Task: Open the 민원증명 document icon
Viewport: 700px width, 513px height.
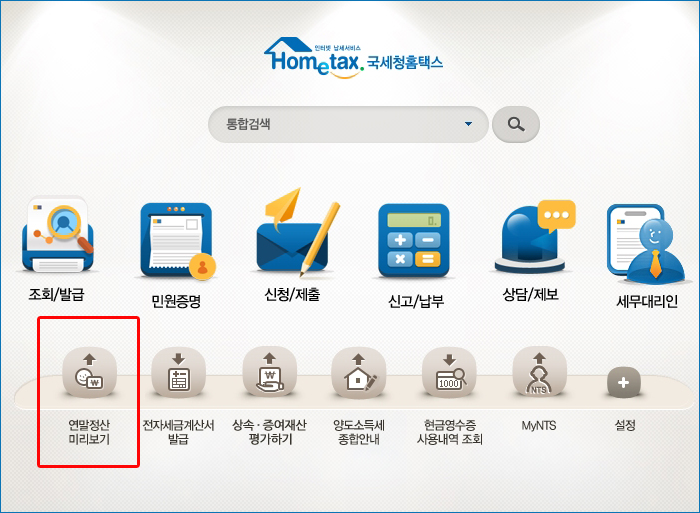Action: 178,240
